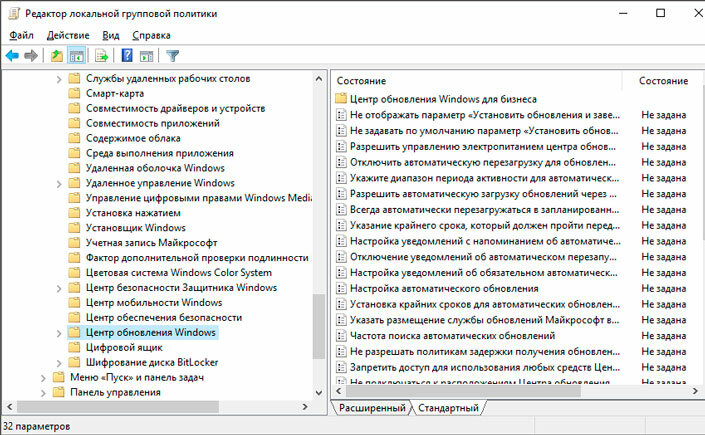The width and height of the screenshot is (705, 435).
Task: Open the Вид menu
Action: pyautogui.click(x=111, y=35)
